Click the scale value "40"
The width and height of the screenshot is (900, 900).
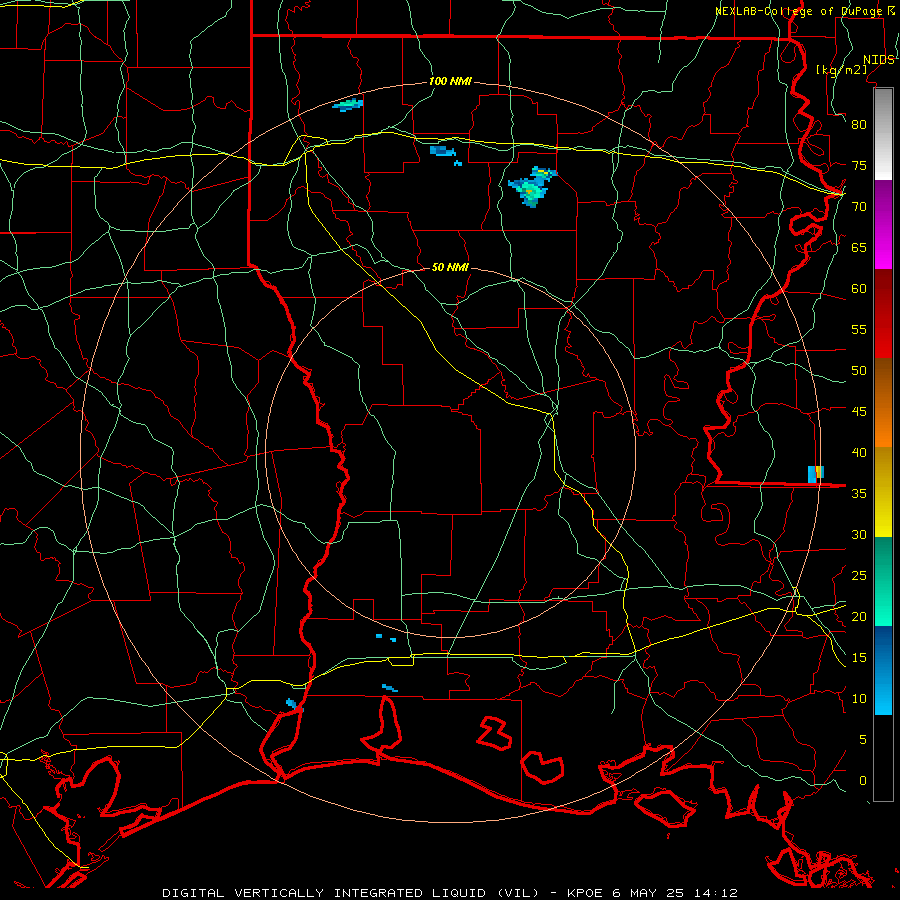click(859, 452)
